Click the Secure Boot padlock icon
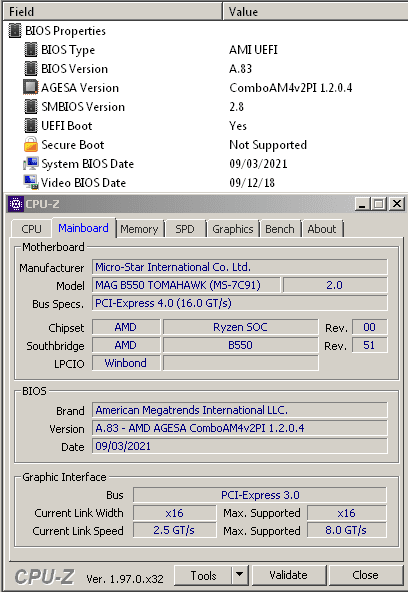 pos(31,145)
